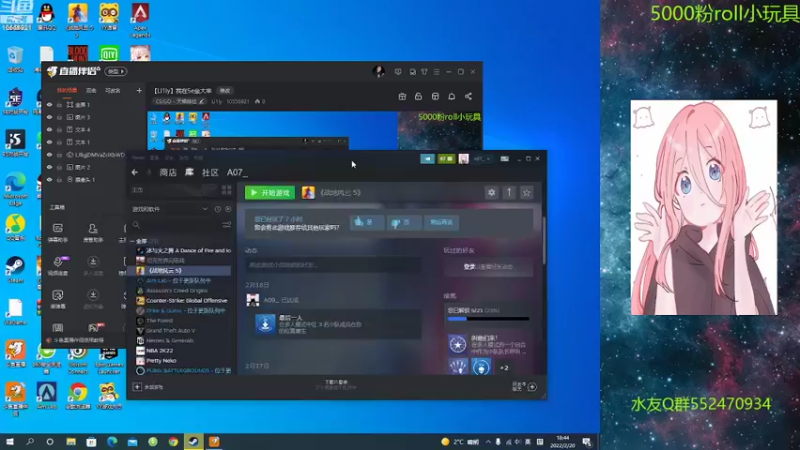
Task: Click the achievements progress bar in Steam
Action: 488,319
